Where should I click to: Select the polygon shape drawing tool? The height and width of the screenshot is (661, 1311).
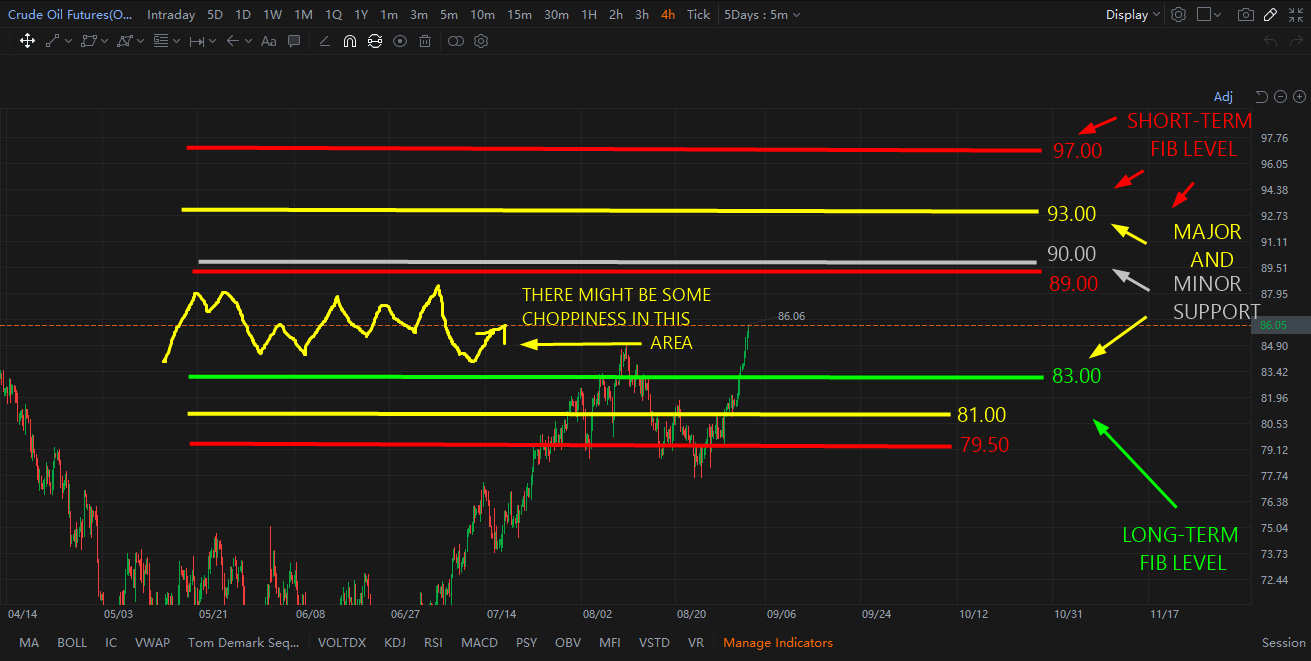coord(89,41)
